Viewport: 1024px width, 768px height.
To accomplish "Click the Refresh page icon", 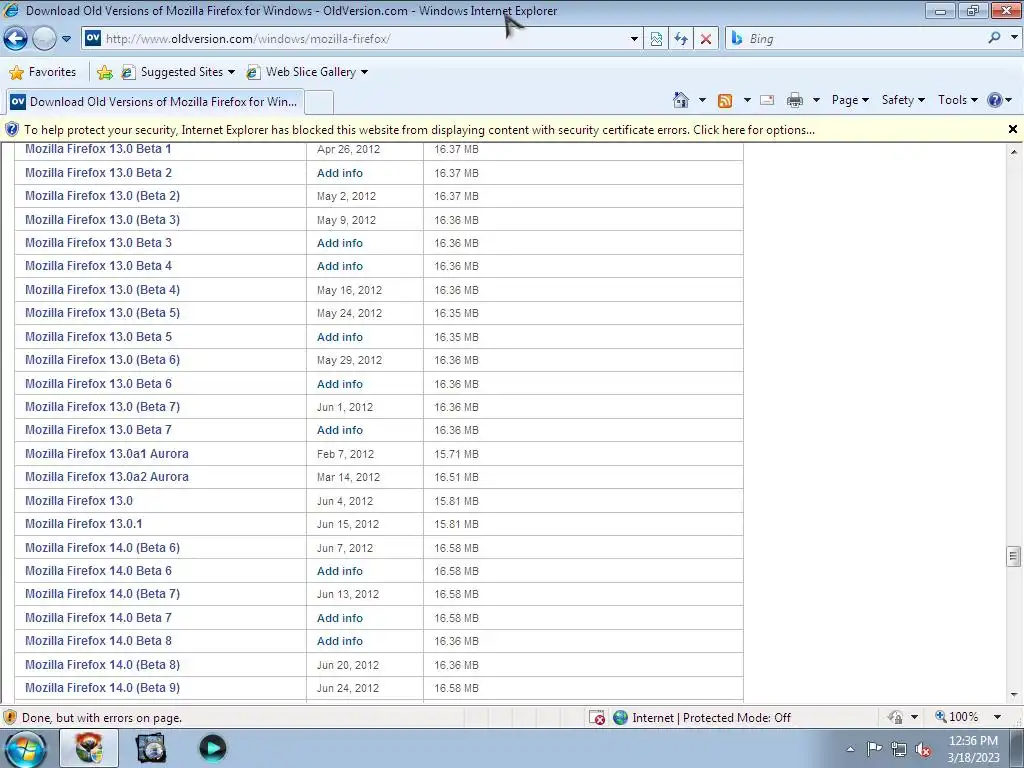I will [681, 39].
